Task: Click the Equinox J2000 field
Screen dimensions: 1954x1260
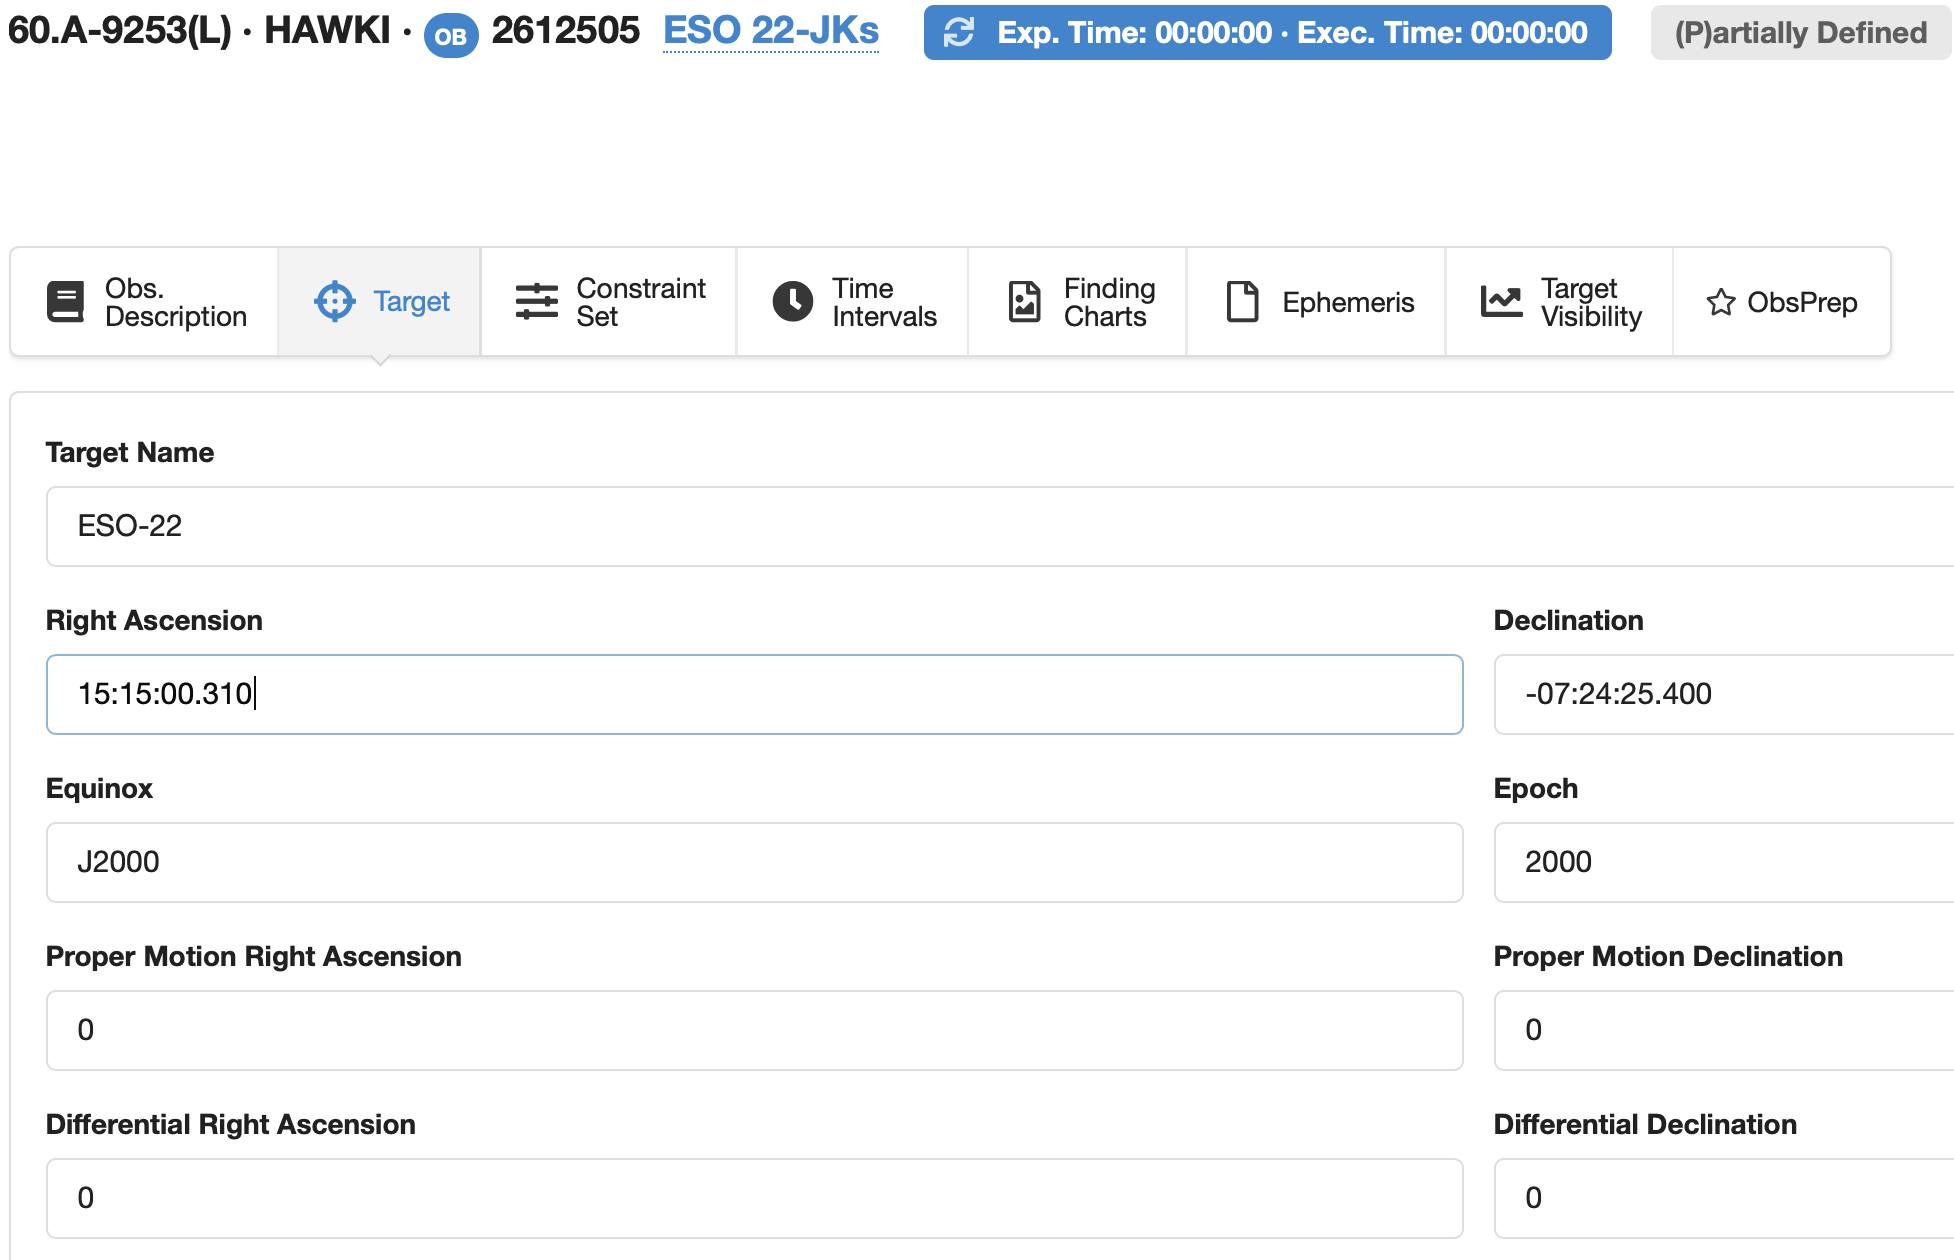Action: pos(754,862)
